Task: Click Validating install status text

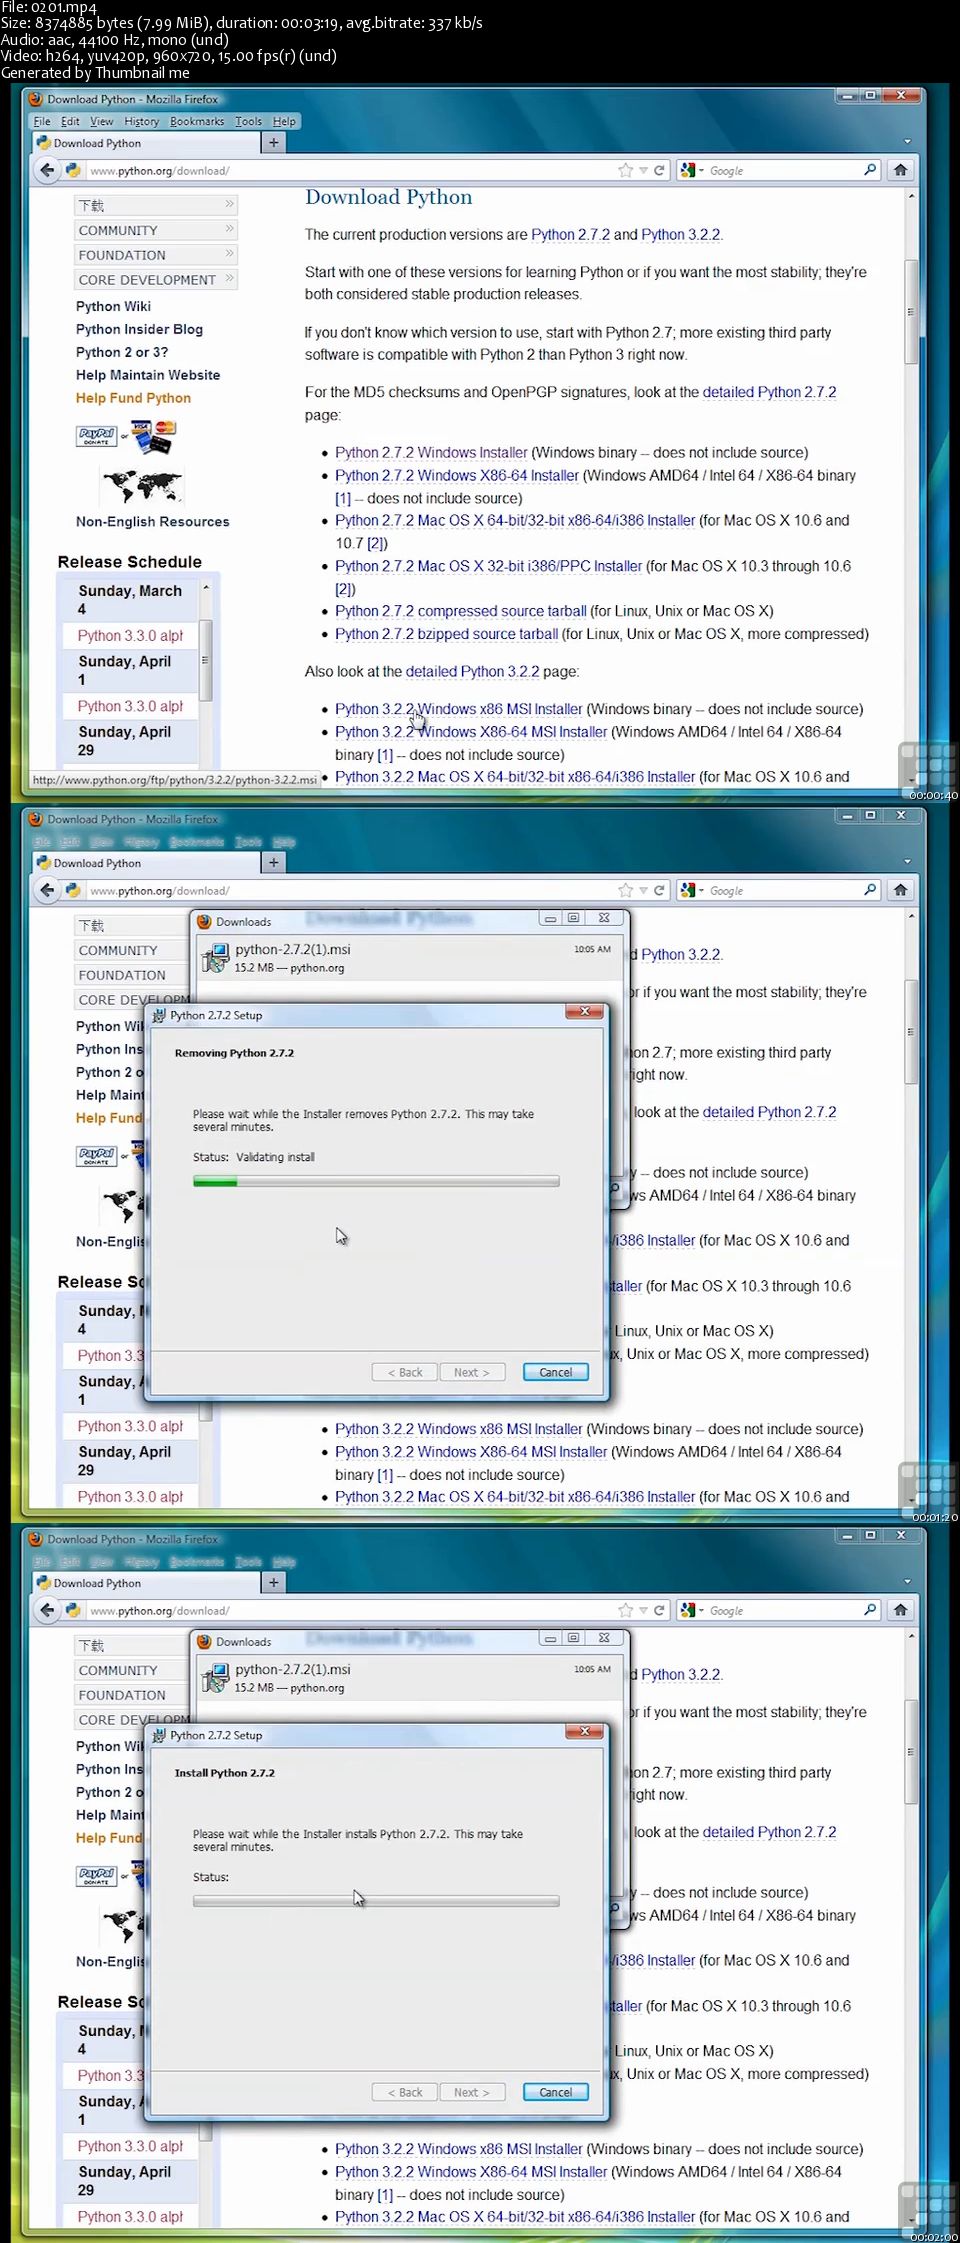Action: click(275, 1157)
